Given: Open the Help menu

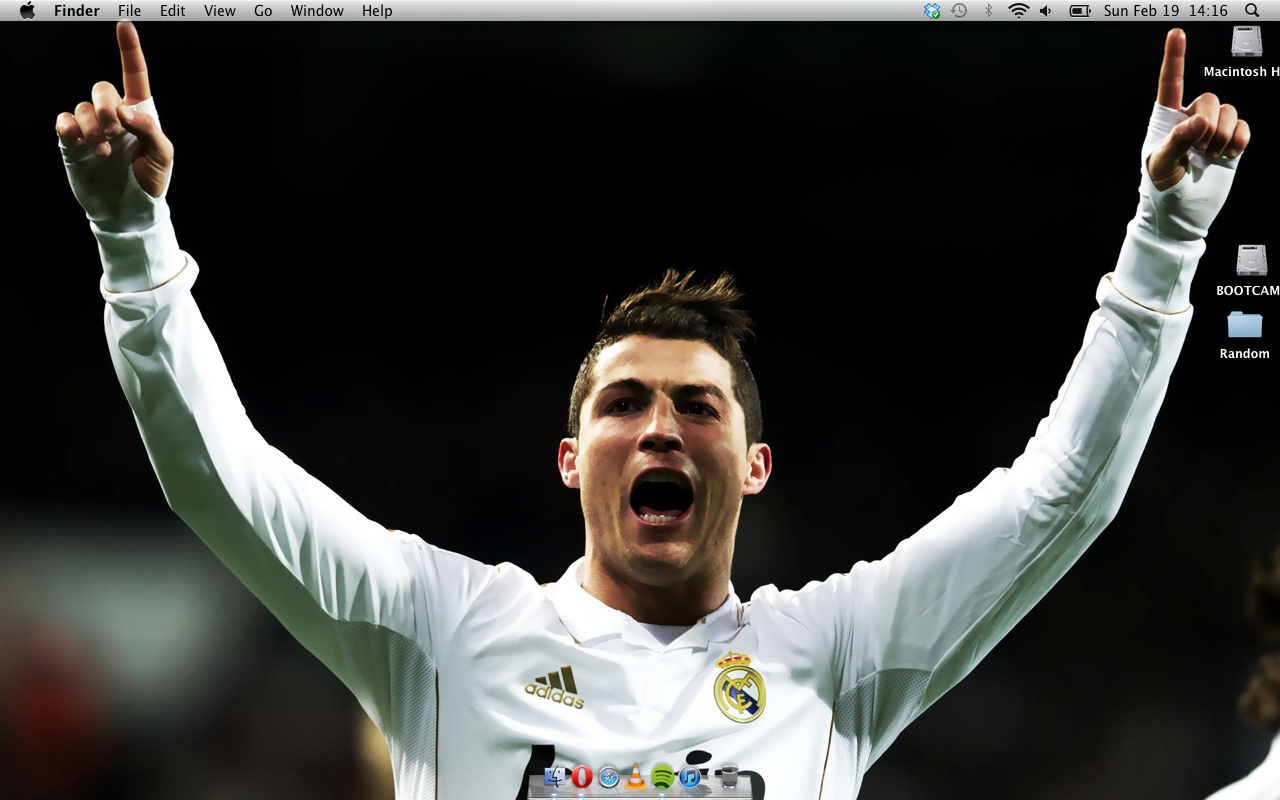Looking at the screenshot, I should [x=377, y=11].
